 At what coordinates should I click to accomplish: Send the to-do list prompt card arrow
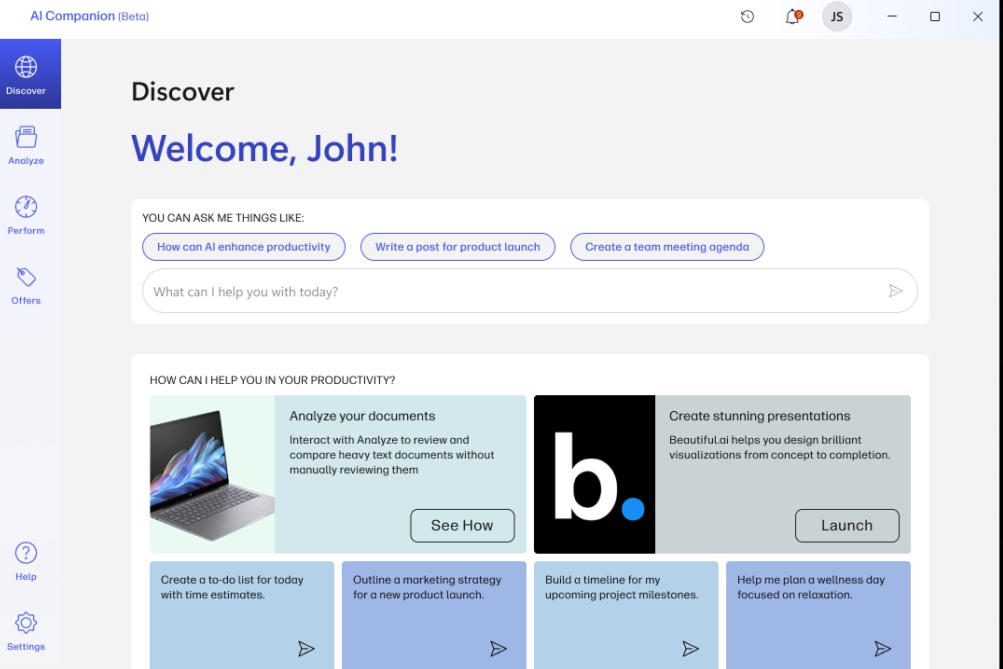(x=306, y=649)
